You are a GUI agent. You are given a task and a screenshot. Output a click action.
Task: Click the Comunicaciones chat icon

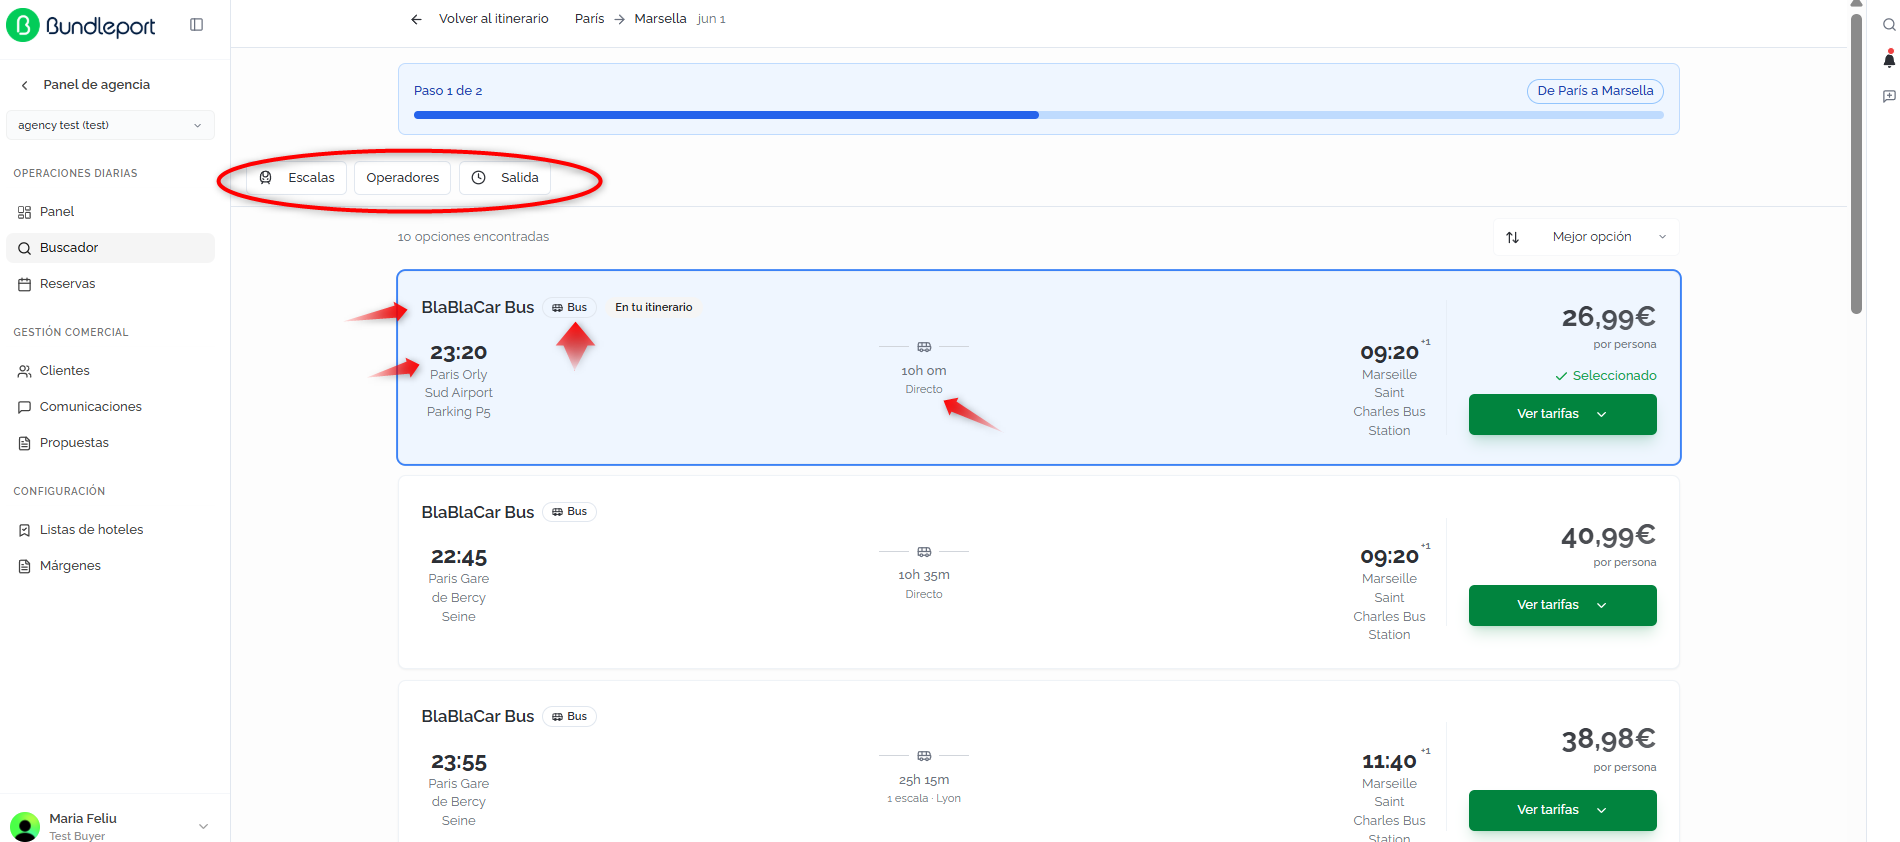pos(25,407)
